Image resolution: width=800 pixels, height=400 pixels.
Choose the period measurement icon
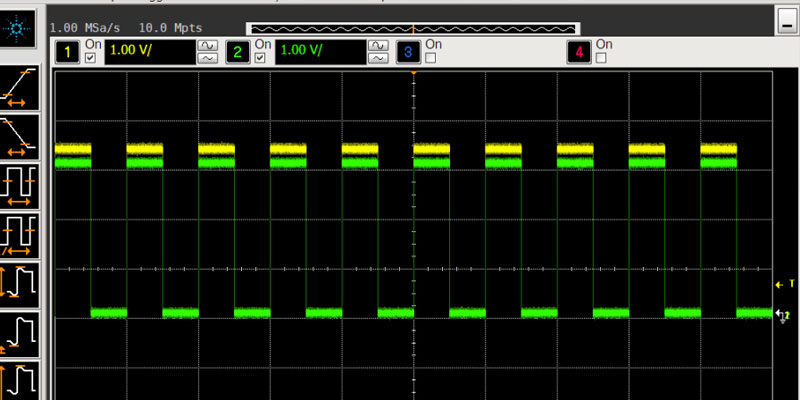coord(20,185)
